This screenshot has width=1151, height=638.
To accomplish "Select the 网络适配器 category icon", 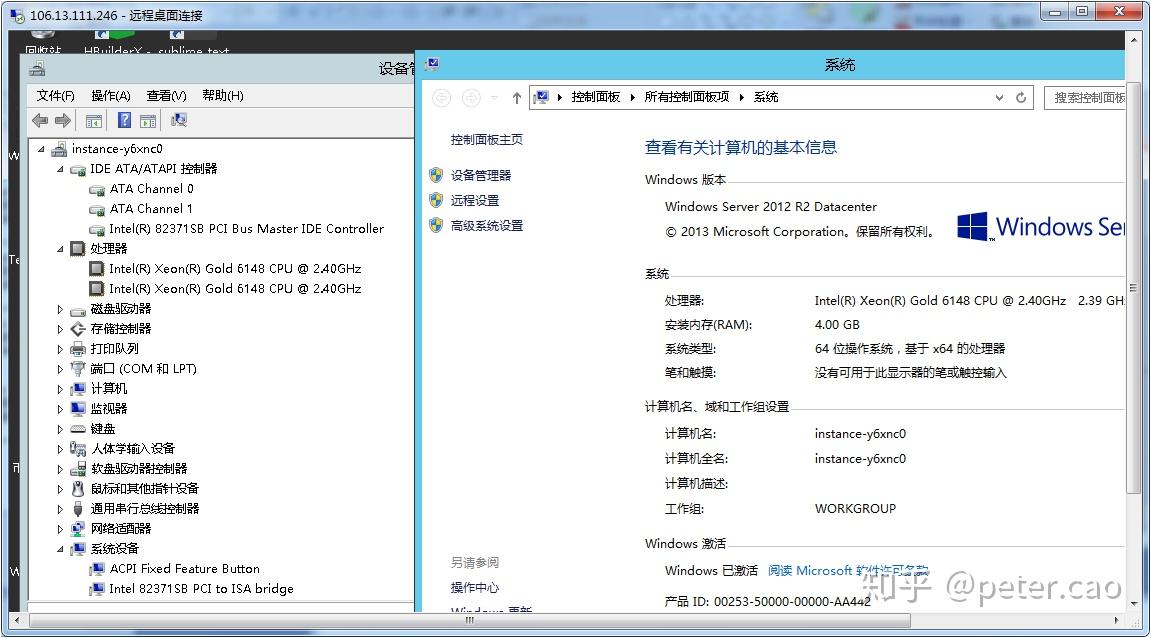I will [x=79, y=529].
